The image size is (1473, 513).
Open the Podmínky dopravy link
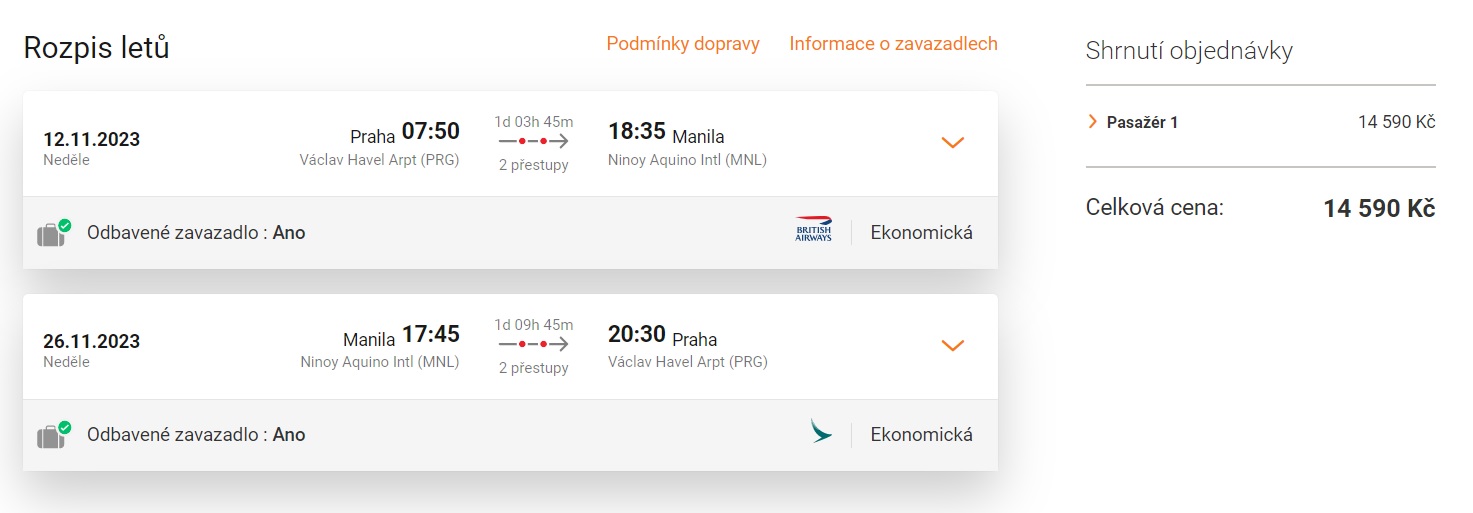click(x=683, y=44)
